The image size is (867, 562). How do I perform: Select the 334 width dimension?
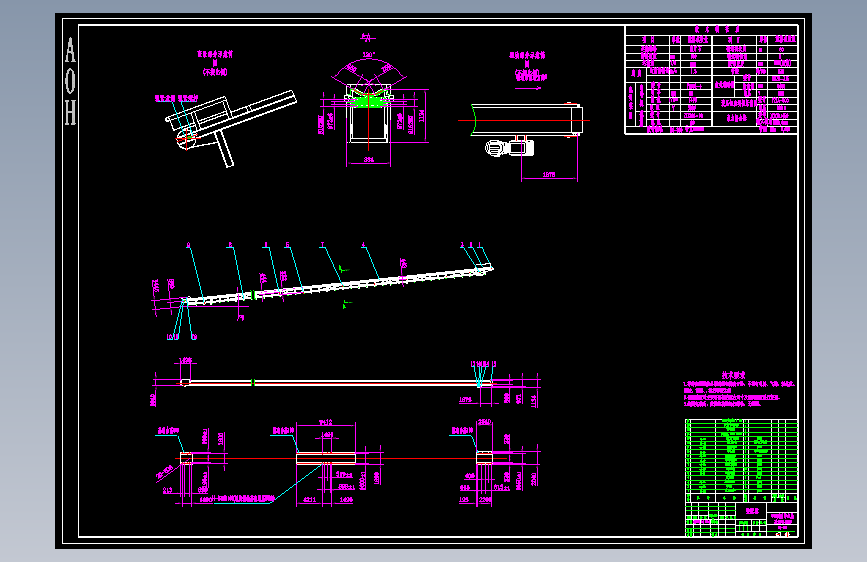(x=369, y=160)
